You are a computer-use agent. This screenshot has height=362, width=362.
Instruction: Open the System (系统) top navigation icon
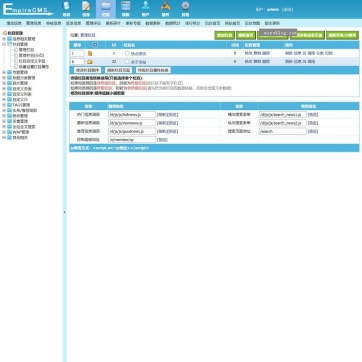pos(67,9)
